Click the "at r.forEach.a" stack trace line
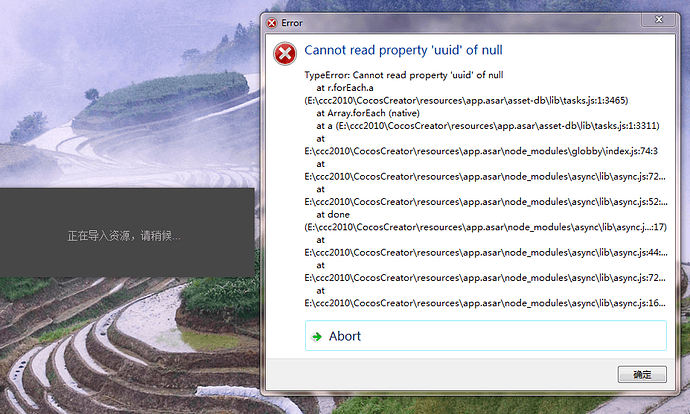Image resolution: width=690 pixels, height=414 pixels. pos(345,88)
